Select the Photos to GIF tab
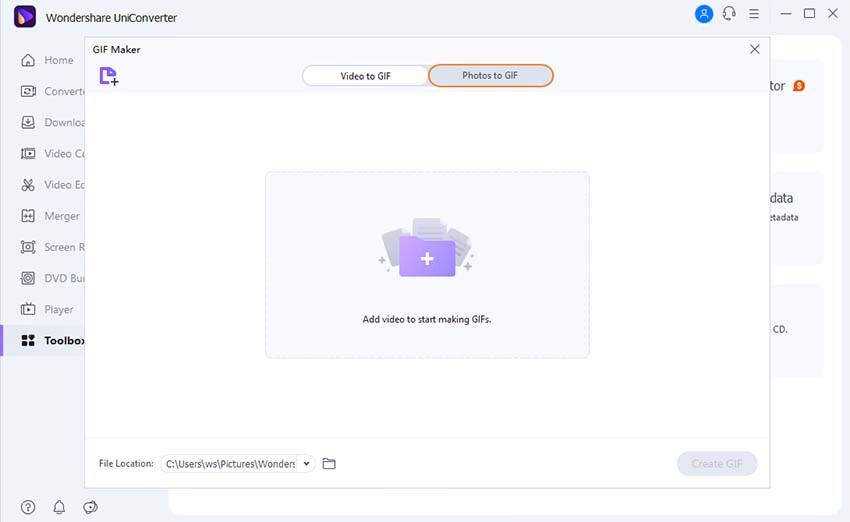The image size is (850, 522). [491, 75]
